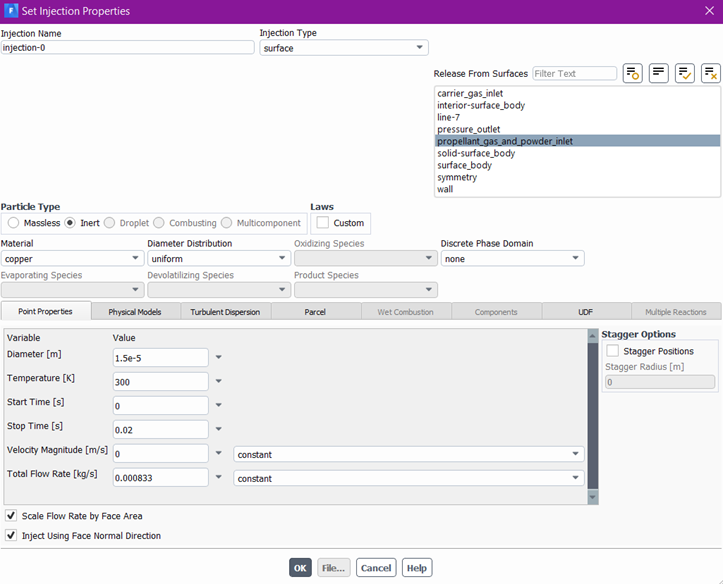Open the Injection Type dropdown
Image resolution: width=723 pixels, height=584 pixels.
pos(343,48)
